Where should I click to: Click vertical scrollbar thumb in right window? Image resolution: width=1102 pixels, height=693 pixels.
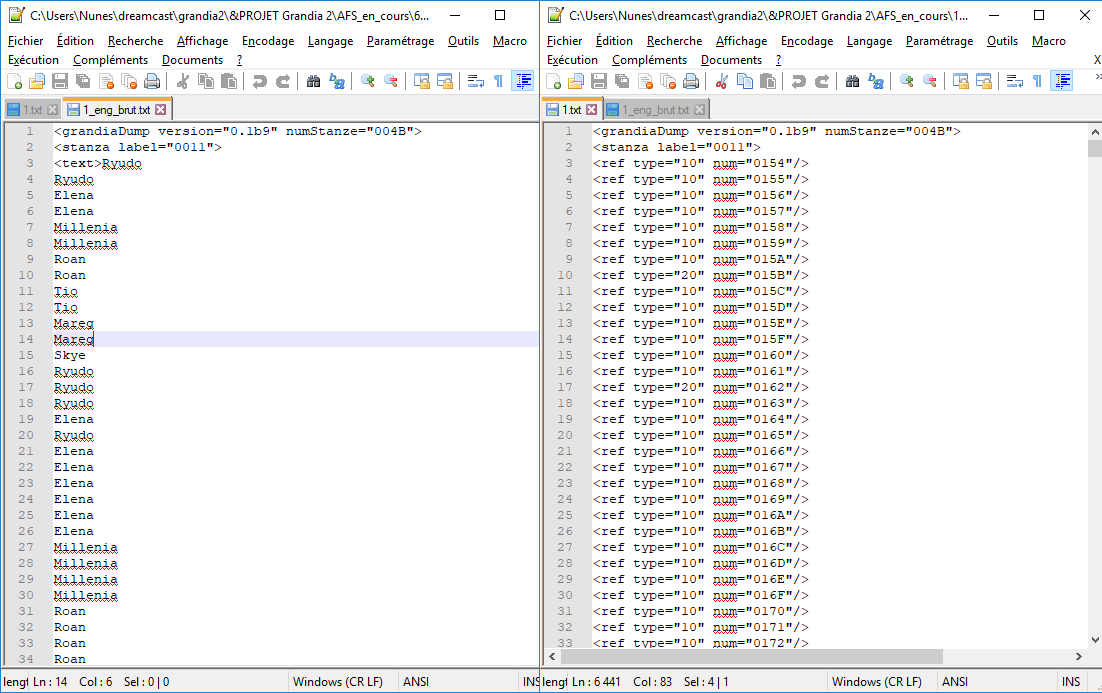click(x=1095, y=148)
